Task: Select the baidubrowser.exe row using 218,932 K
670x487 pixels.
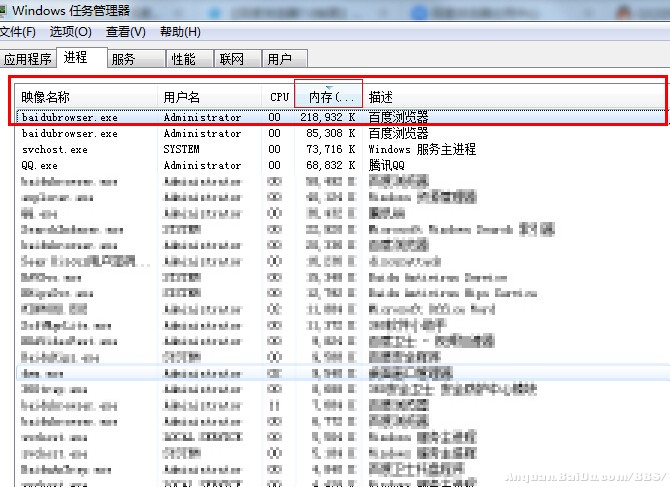Action: tap(342, 117)
